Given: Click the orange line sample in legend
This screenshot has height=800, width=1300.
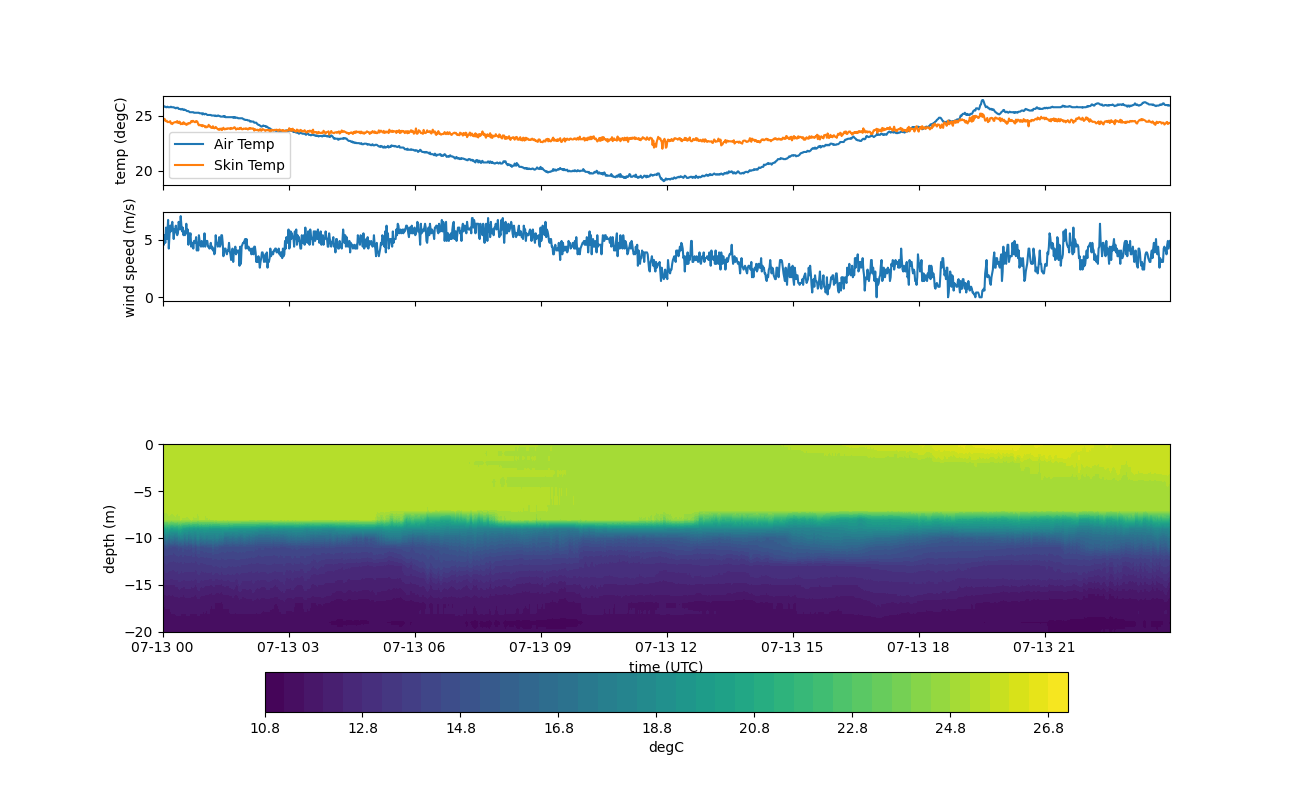Looking at the screenshot, I should click(190, 165).
